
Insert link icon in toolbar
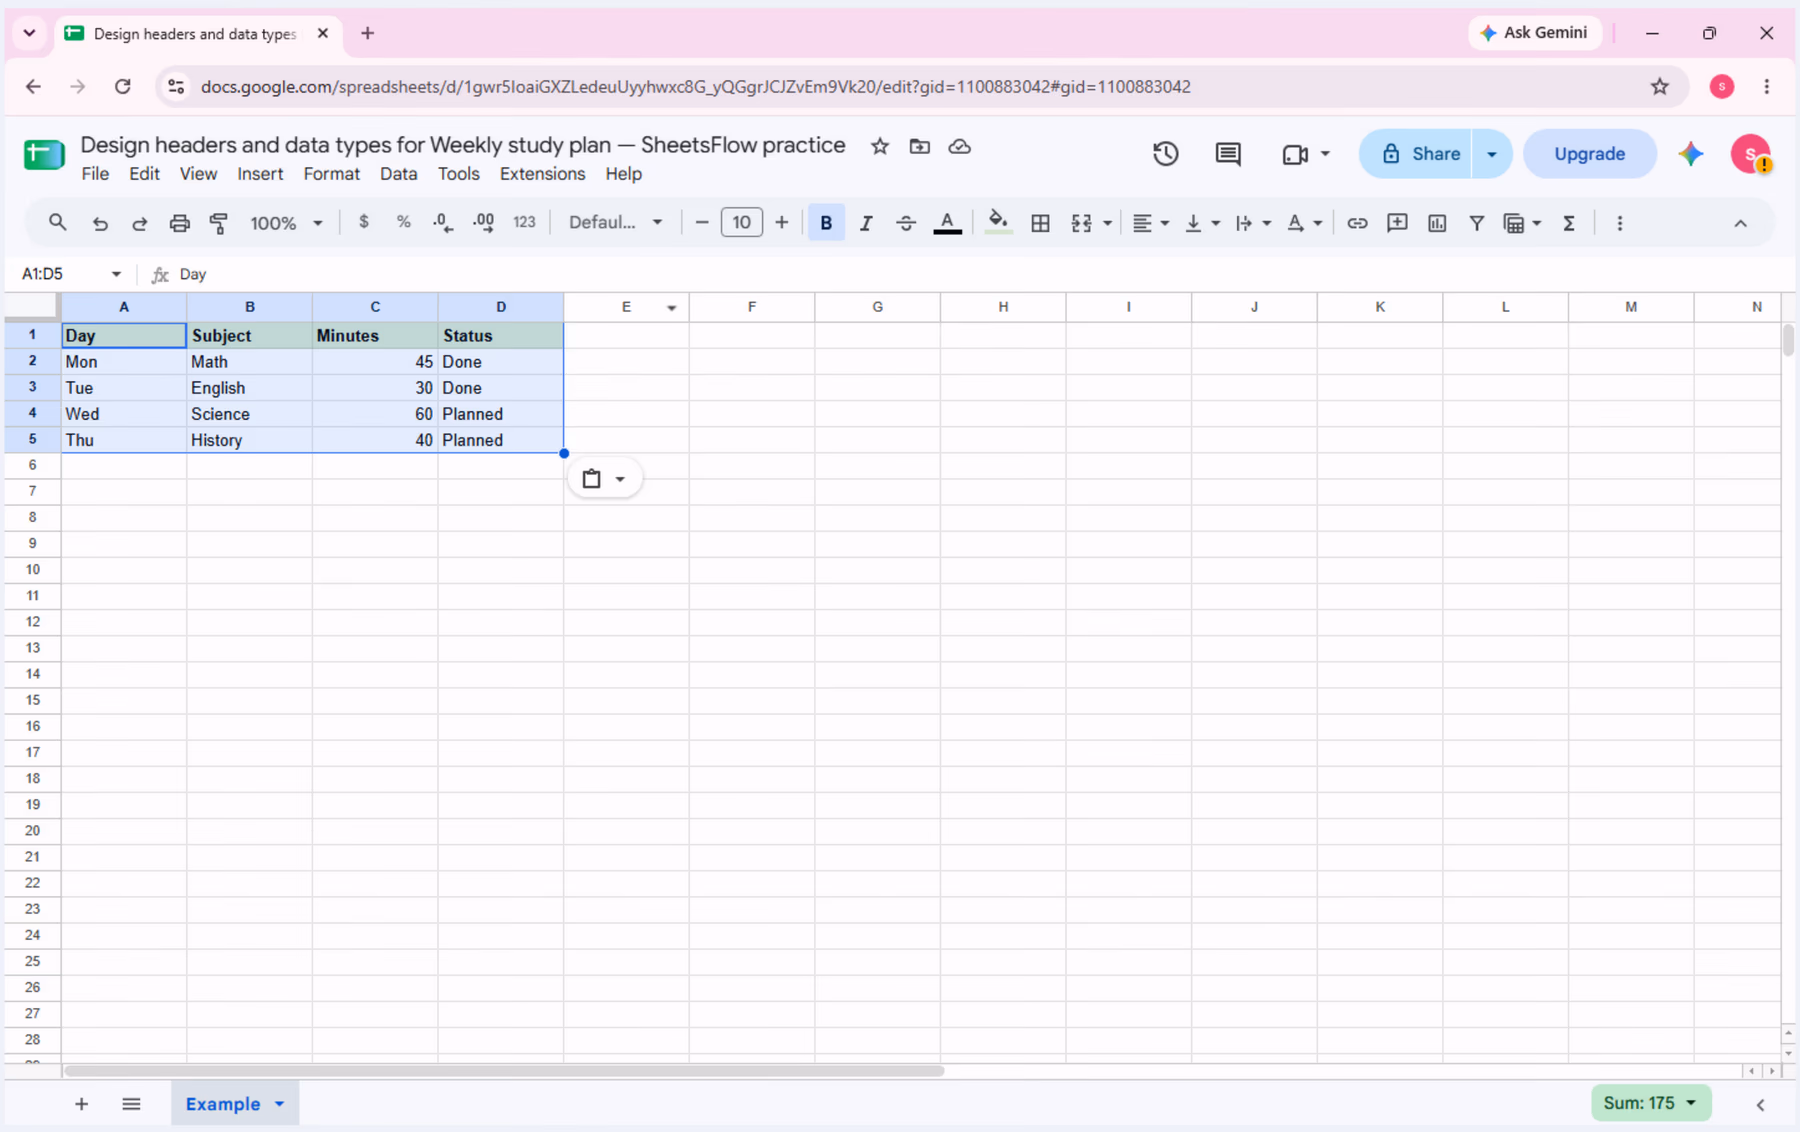pyautogui.click(x=1357, y=223)
